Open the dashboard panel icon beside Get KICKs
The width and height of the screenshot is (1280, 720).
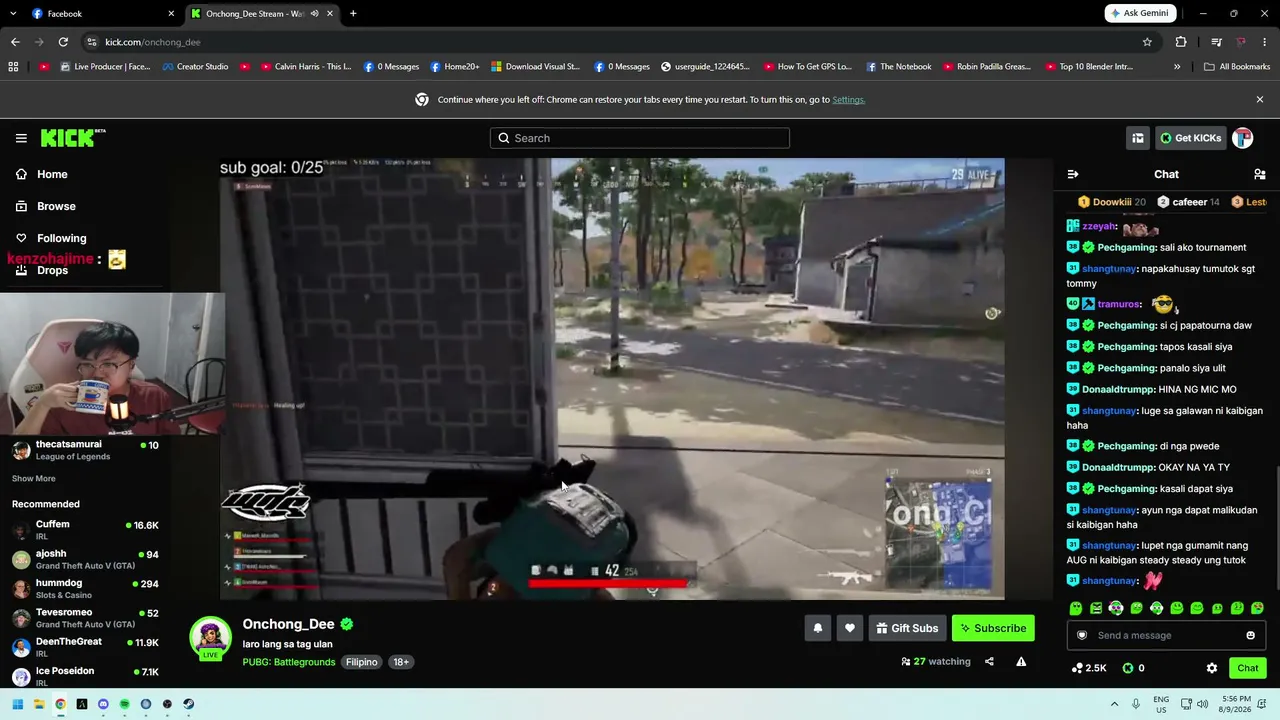pyautogui.click(x=1138, y=138)
